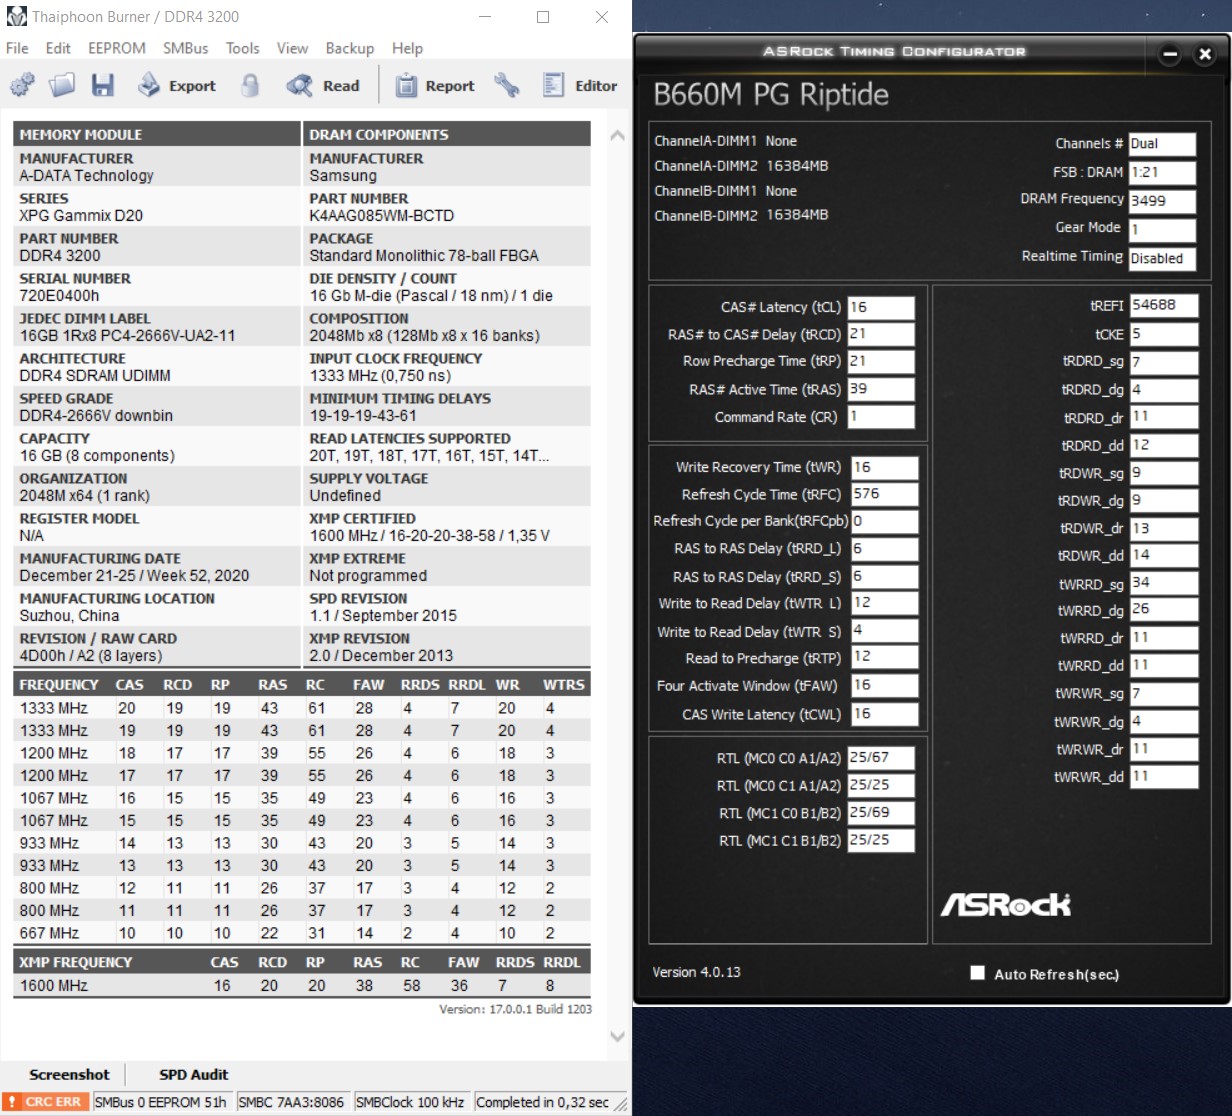Click the scroll up arrow in Thaiphoon report
Screen dimensions: 1232x1116
pyautogui.click(x=617, y=135)
